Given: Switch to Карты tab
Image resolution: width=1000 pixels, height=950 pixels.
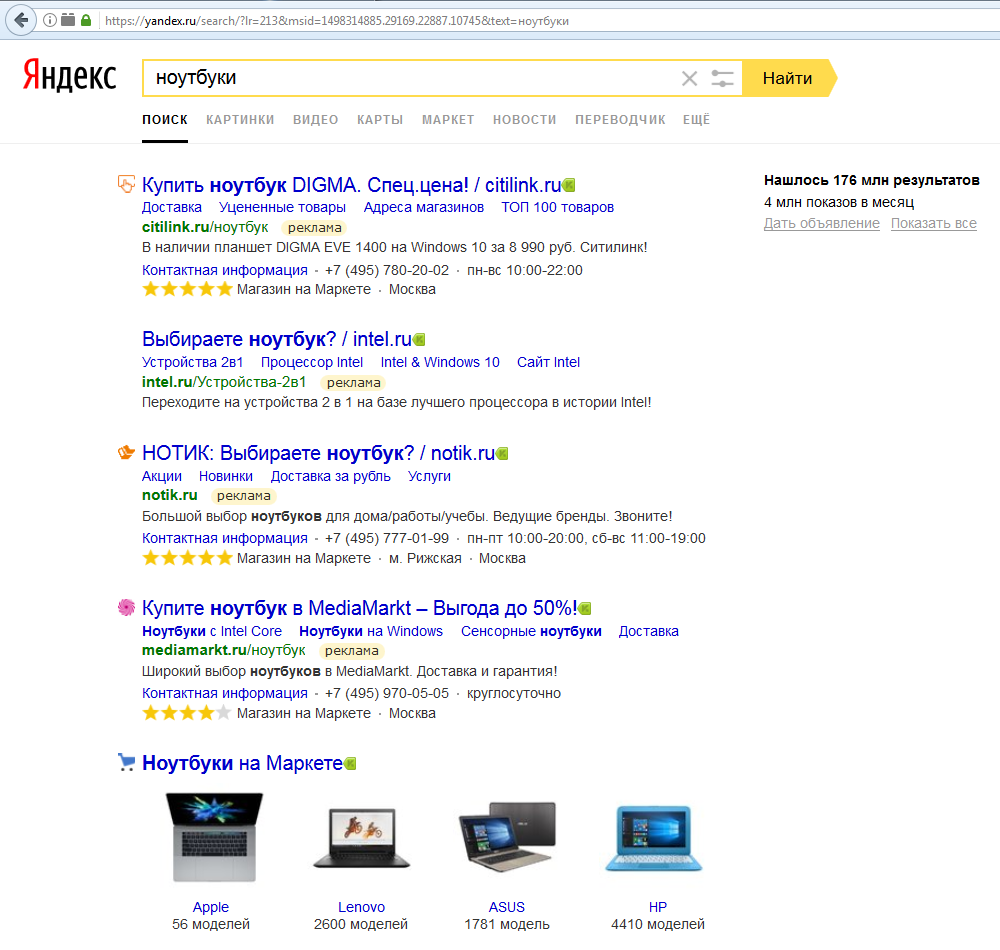Looking at the screenshot, I should [380, 120].
